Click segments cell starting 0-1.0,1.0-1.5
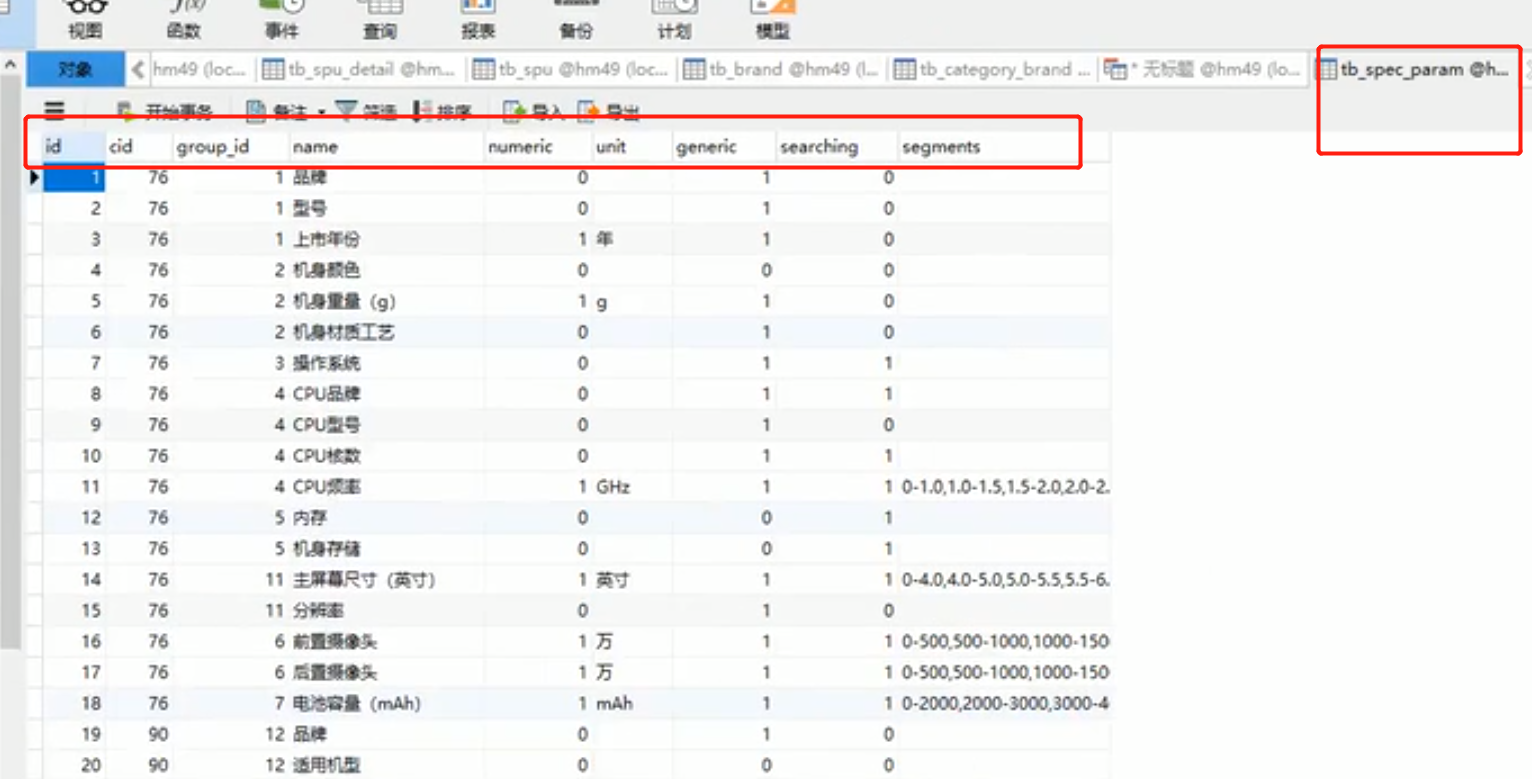1532x779 pixels. [1004, 487]
